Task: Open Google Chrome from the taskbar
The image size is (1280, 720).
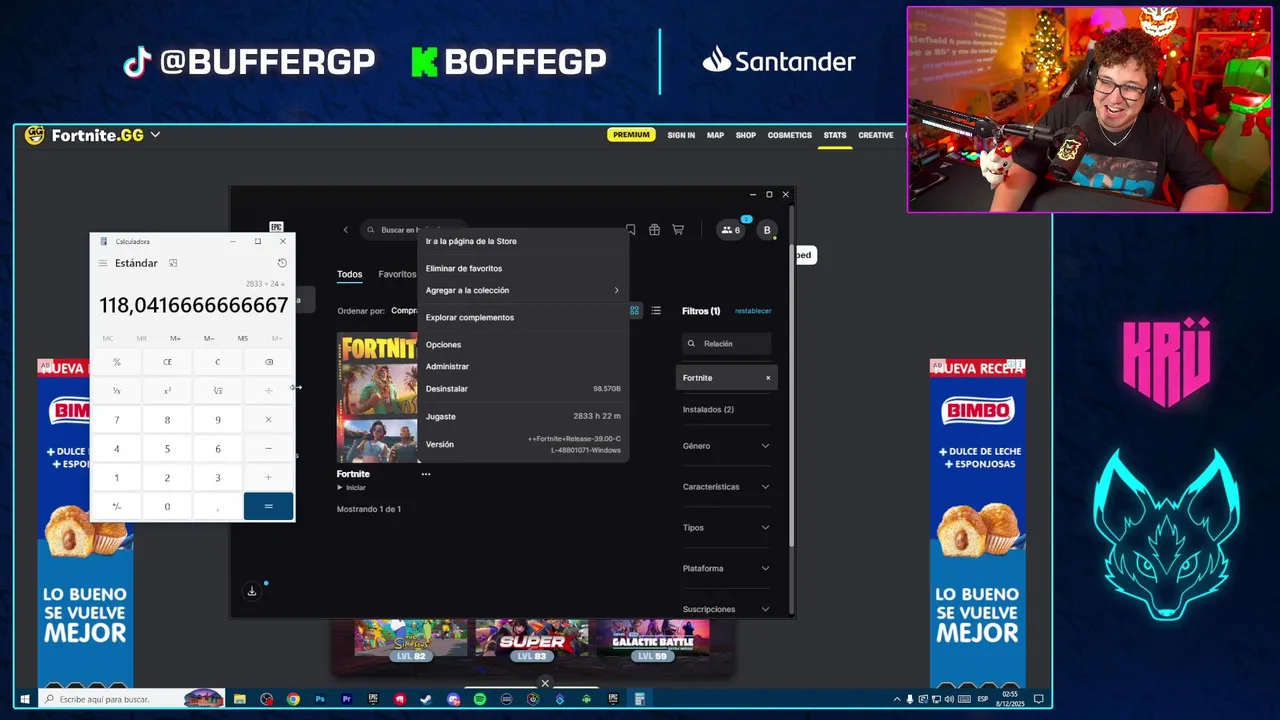Action: (293, 699)
